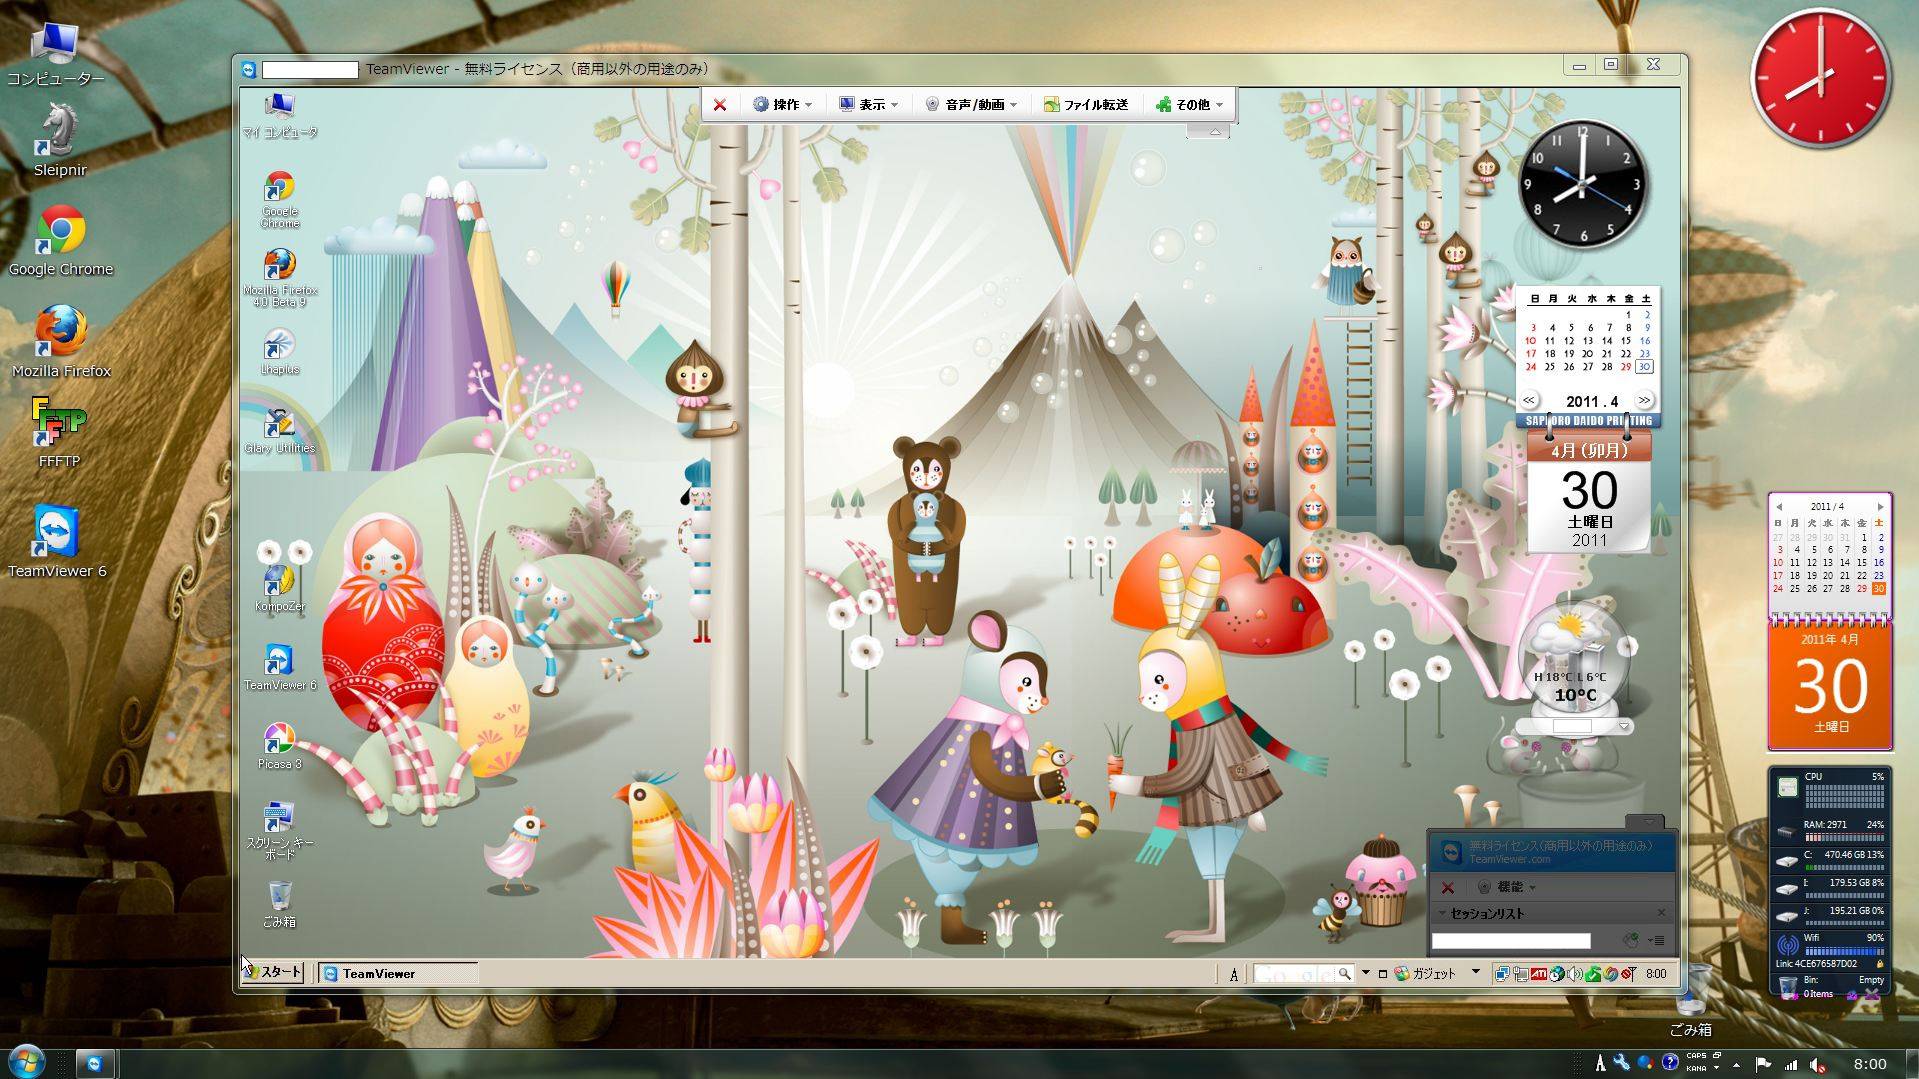Click the previous month arrow on 2011 / 4 calendar

coord(1779,507)
